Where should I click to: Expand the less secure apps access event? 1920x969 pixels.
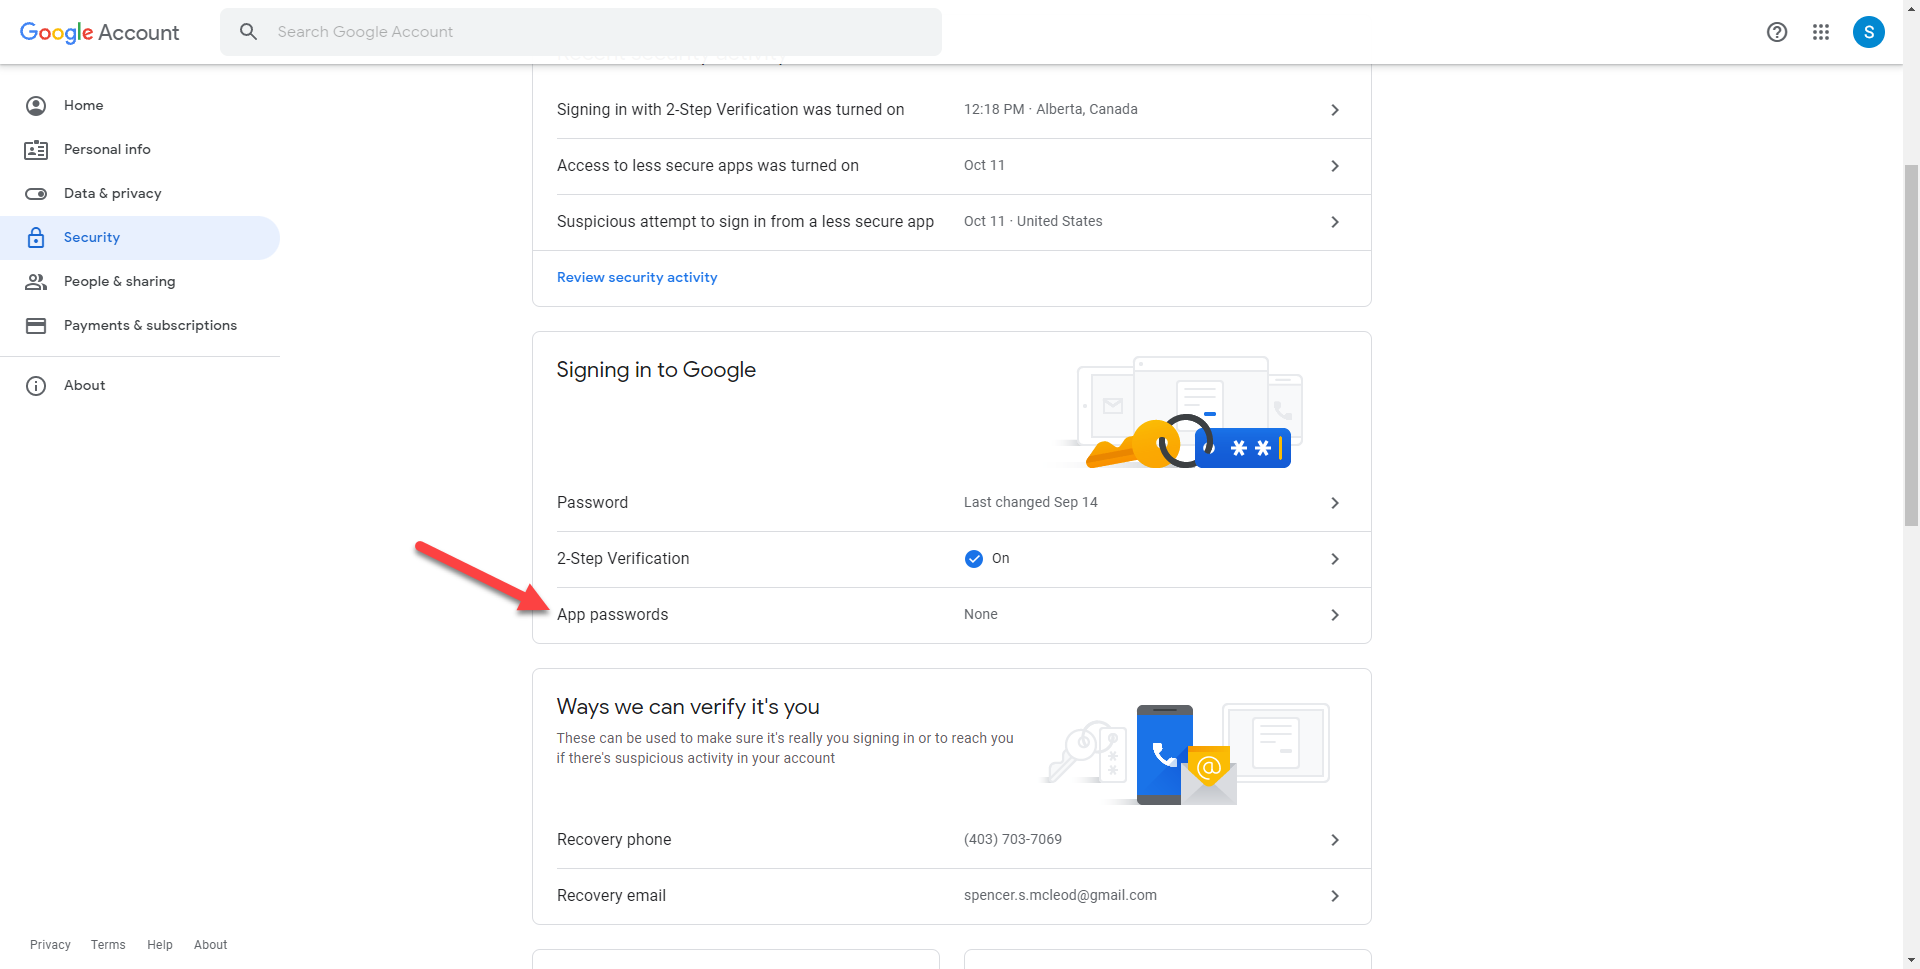click(1335, 166)
